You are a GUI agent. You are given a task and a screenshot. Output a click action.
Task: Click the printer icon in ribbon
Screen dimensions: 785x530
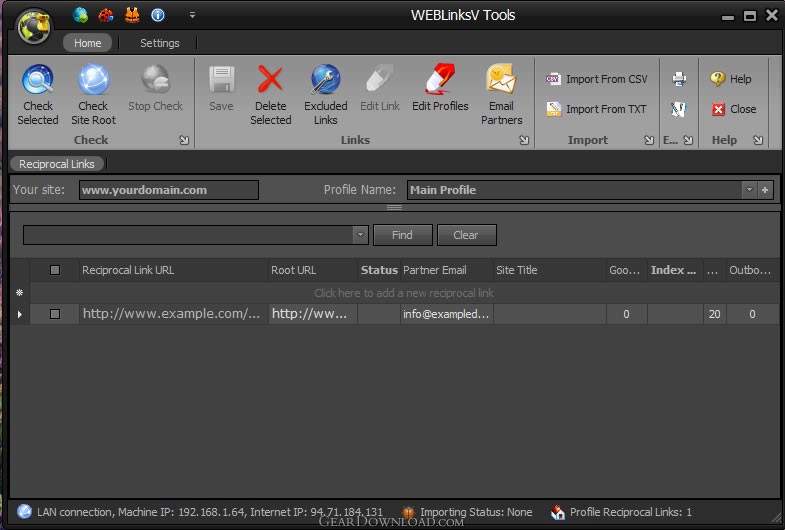tap(678, 79)
